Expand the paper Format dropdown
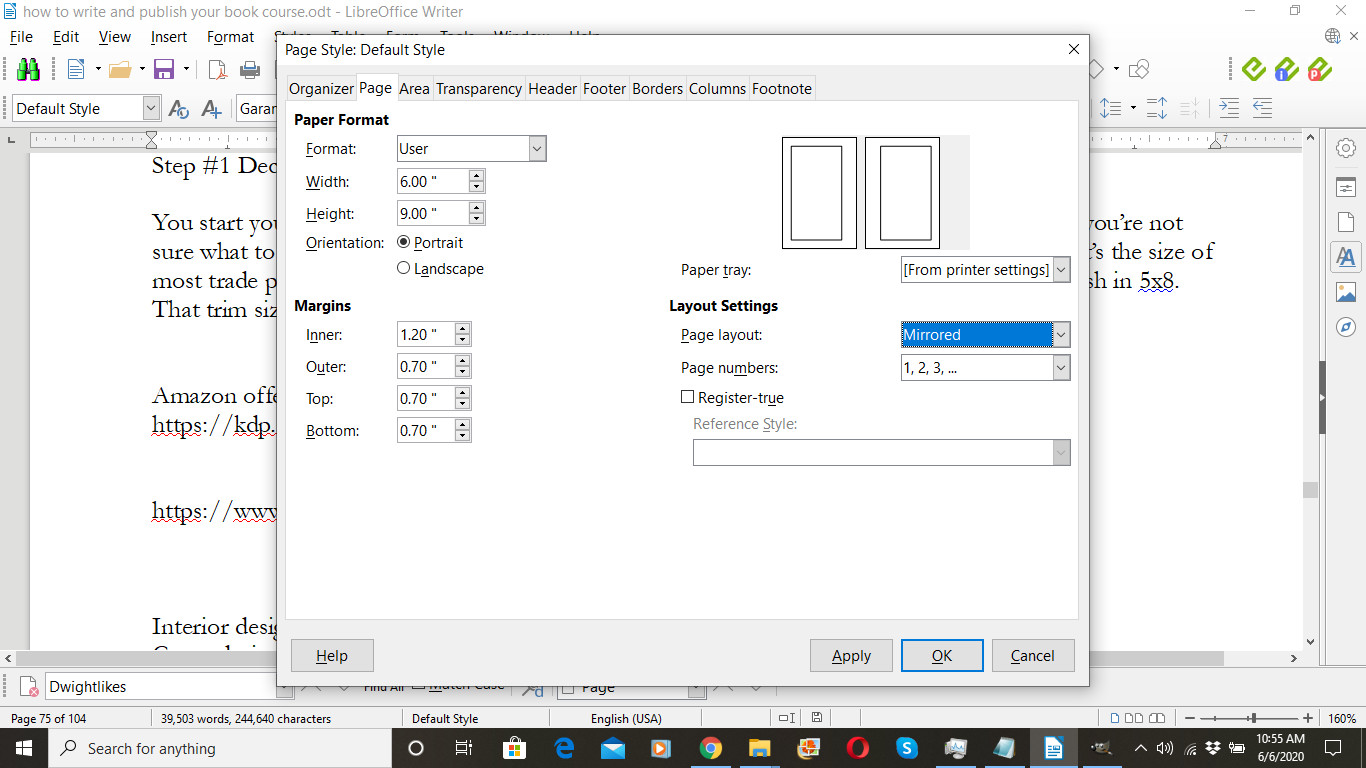 tap(537, 149)
